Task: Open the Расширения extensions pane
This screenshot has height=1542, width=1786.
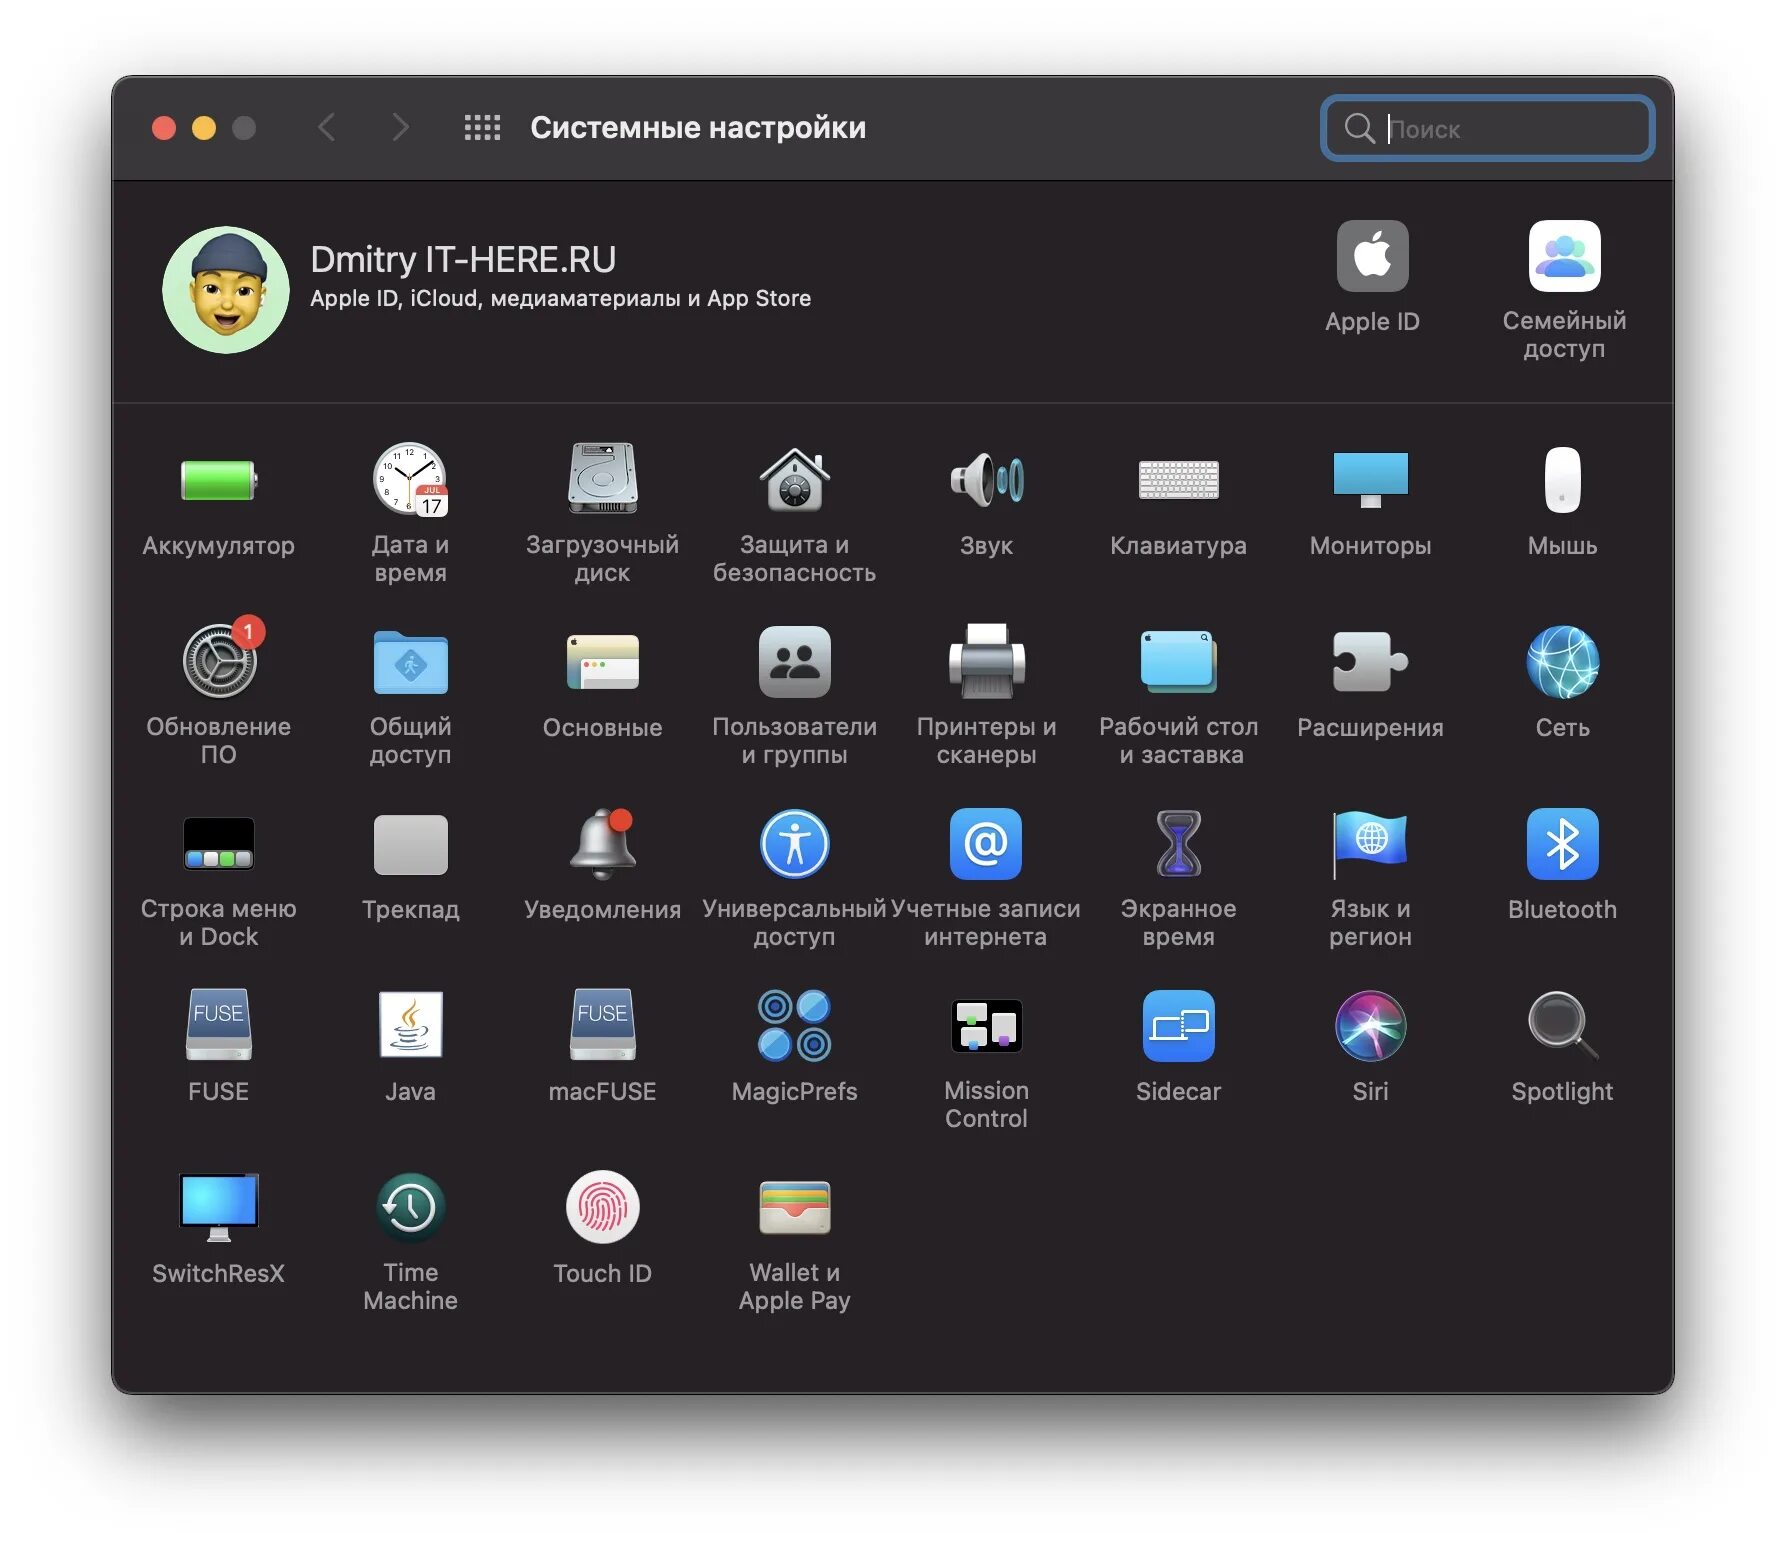Action: point(1370,662)
